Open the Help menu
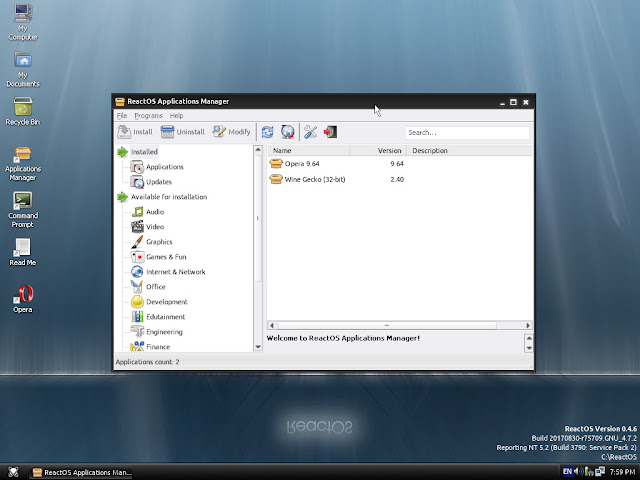640x480 pixels. coord(176,116)
